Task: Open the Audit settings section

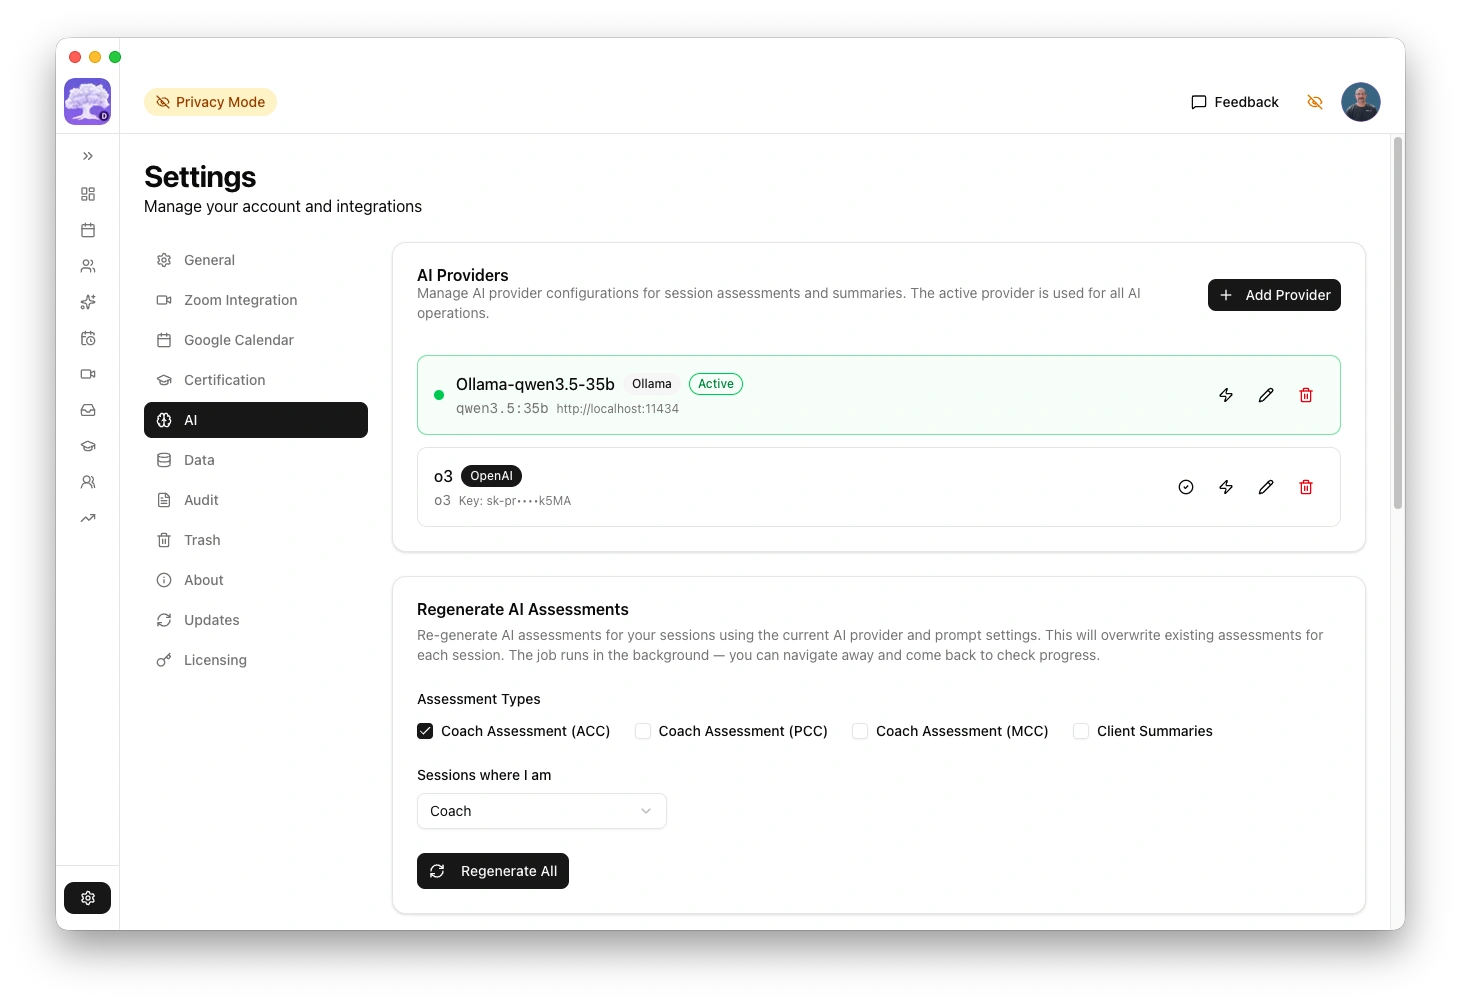Action: point(201,499)
